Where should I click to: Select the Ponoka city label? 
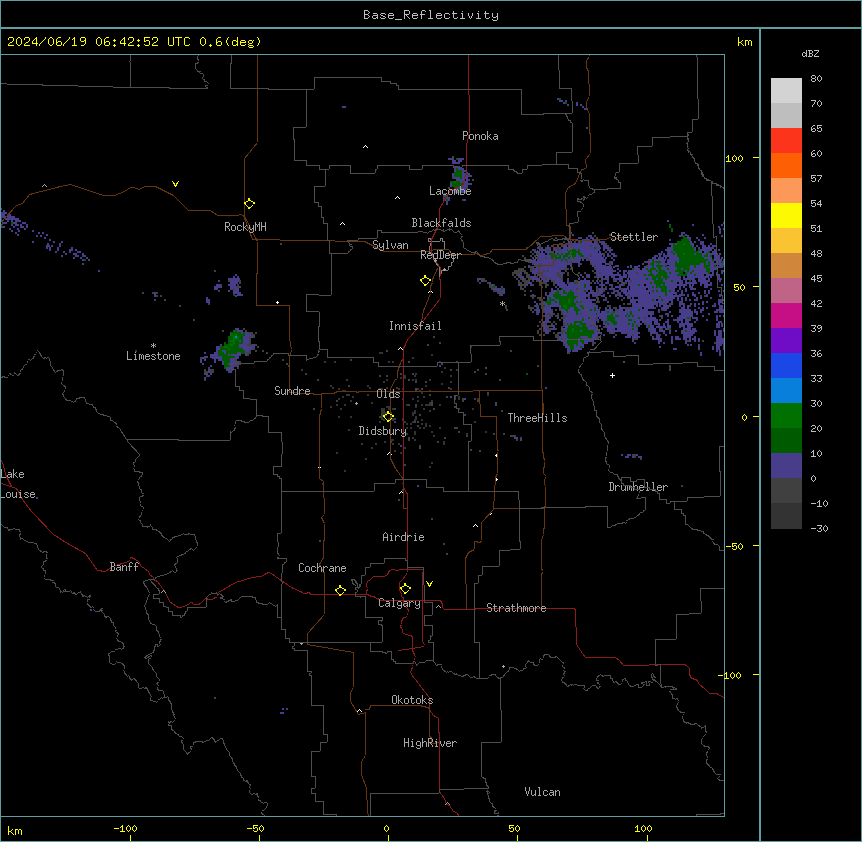pyautogui.click(x=480, y=136)
